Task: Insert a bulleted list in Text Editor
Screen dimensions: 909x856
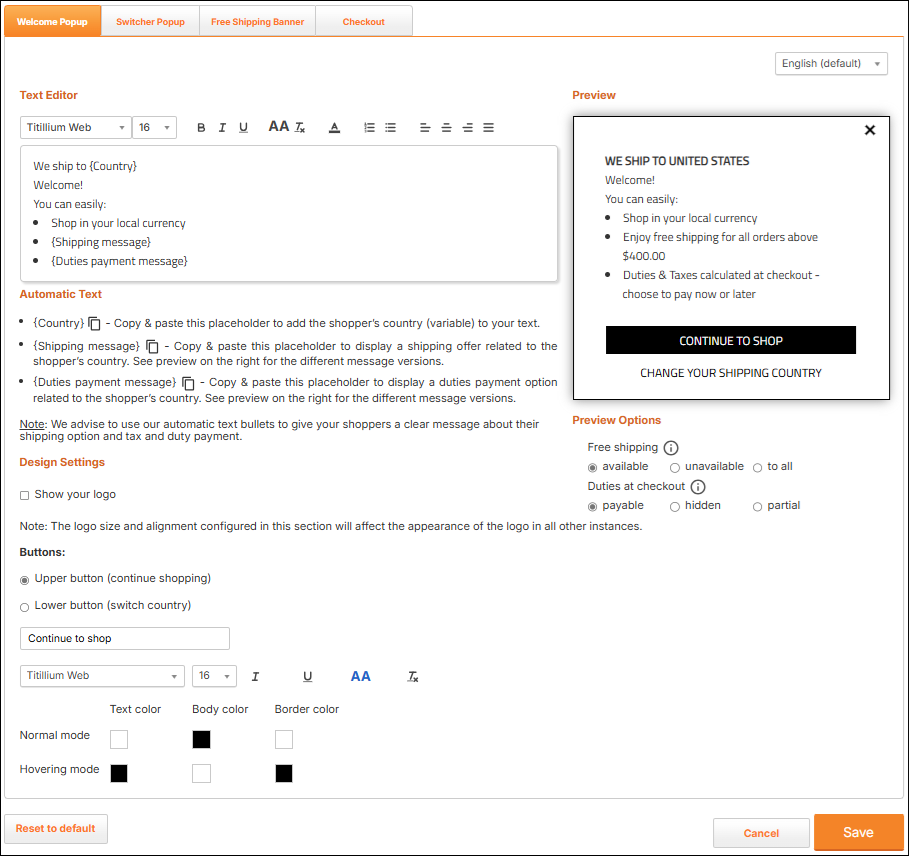Action: click(391, 128)
